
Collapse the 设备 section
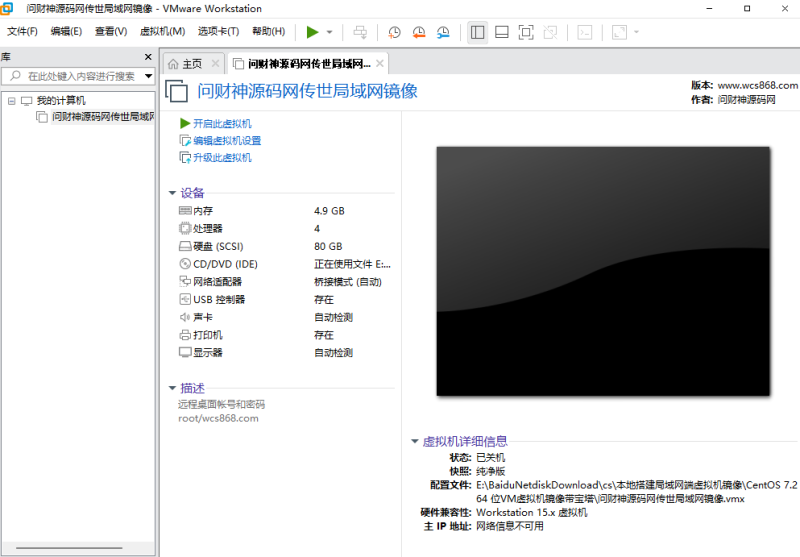point(172,193)
